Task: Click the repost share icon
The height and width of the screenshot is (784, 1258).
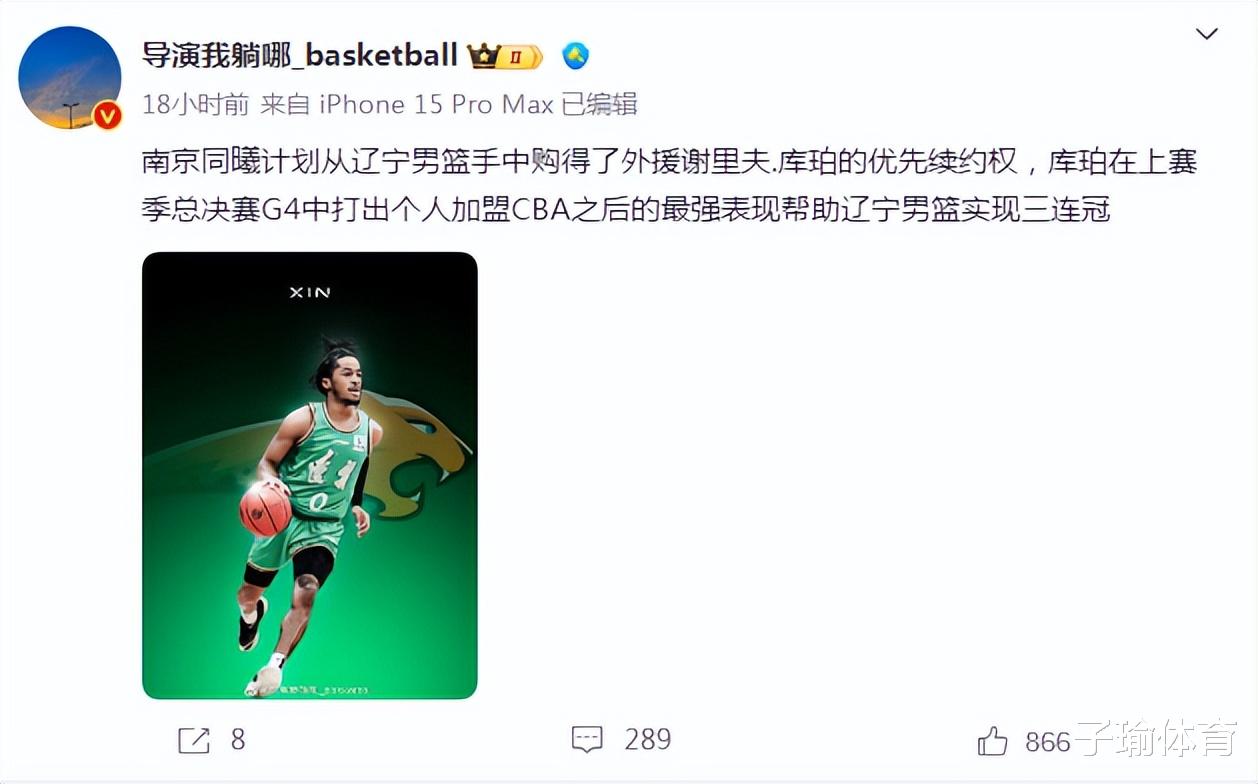Action: tap(194, 740)
